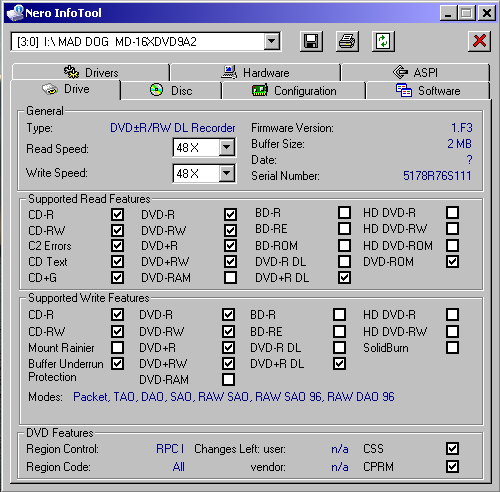
Task: Toggle CD Text checkbox
Action: [117, 262]
